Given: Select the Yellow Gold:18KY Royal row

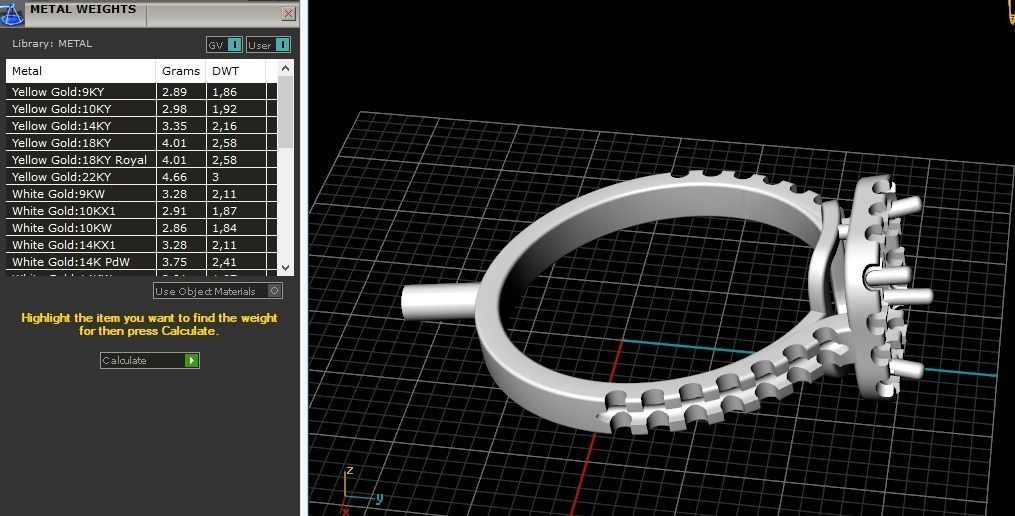Looking at the screenshot, I should pos(142,159).
